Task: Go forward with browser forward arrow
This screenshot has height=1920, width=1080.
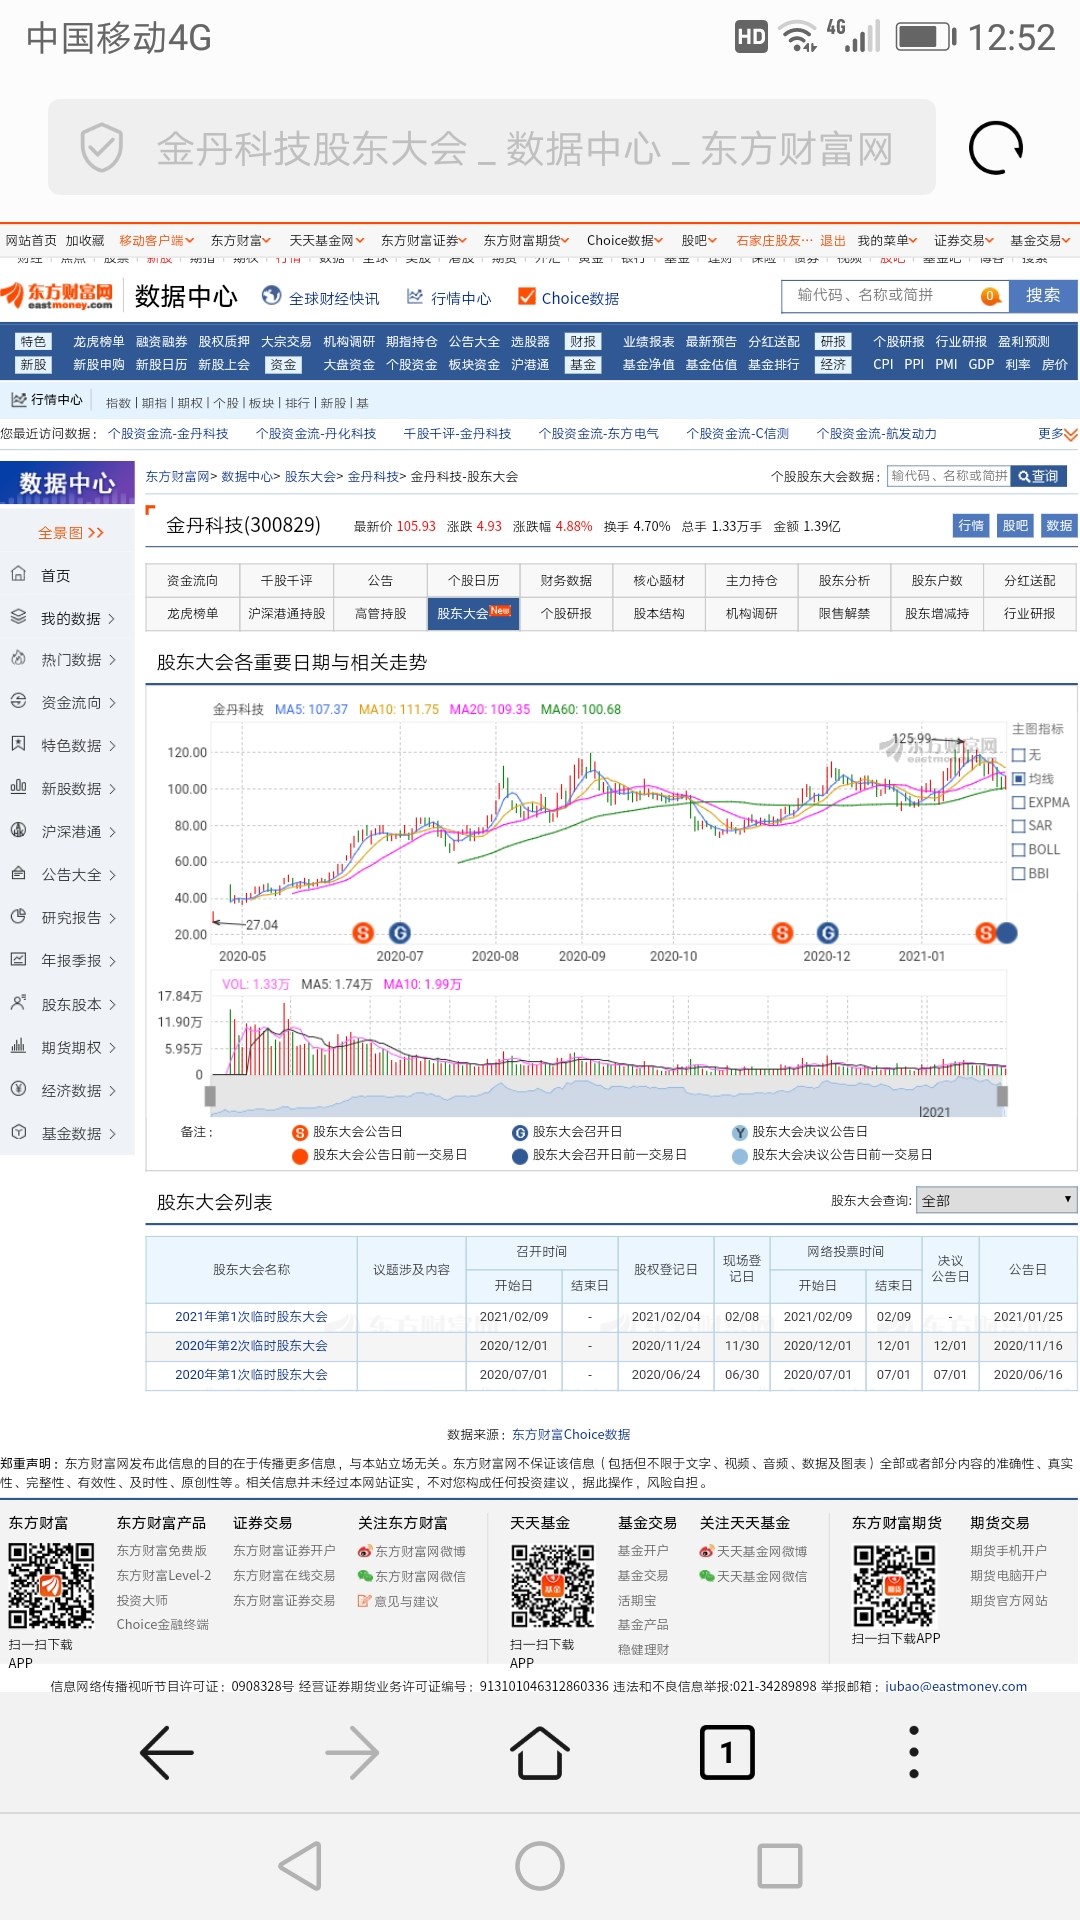Action: (352, 1752)
